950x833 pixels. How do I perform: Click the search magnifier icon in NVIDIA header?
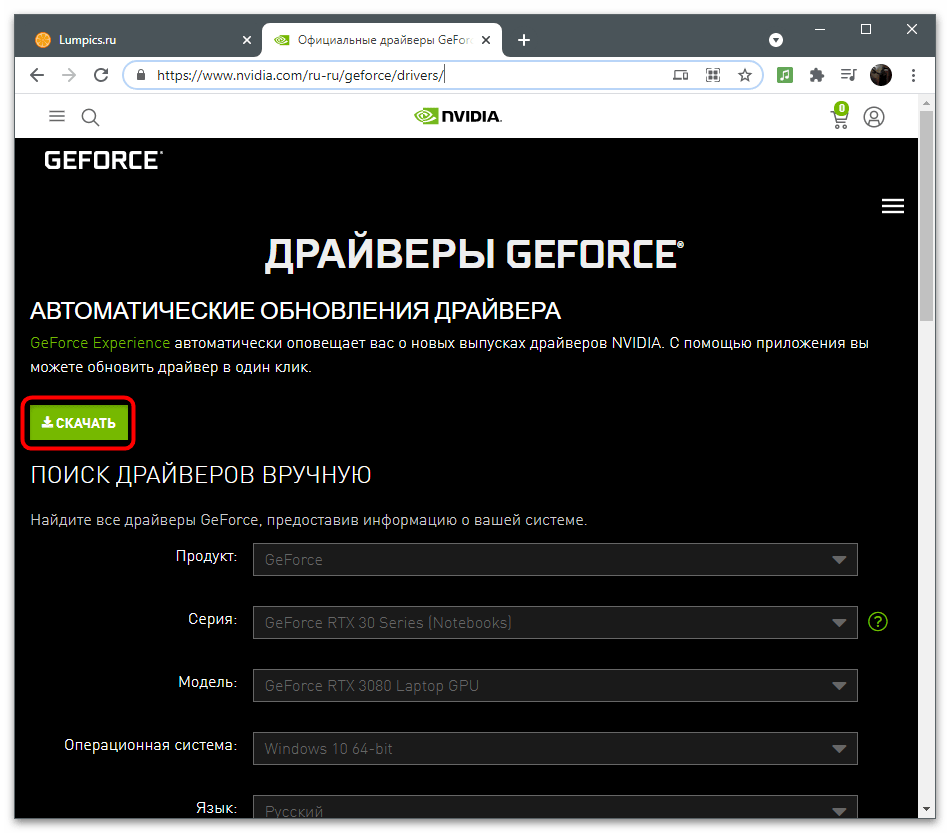click(90, 117)
